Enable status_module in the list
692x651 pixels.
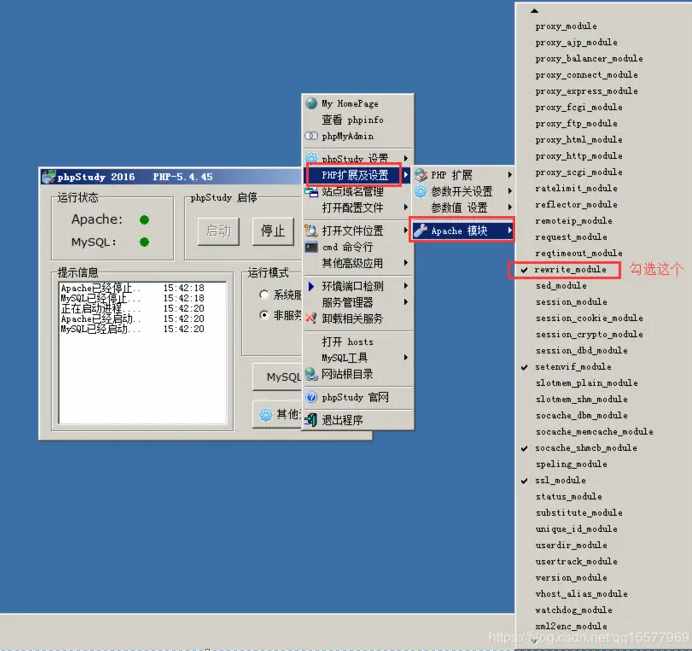tap(569, 497)
